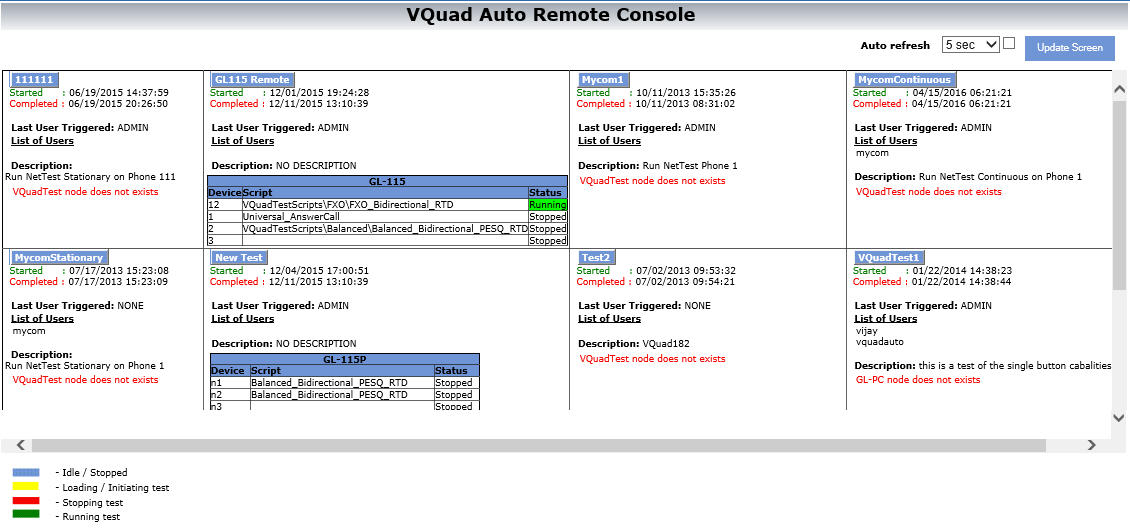
Task: Select the Universal_AnswerCall script cell
Action: click(x=385, y=216)
